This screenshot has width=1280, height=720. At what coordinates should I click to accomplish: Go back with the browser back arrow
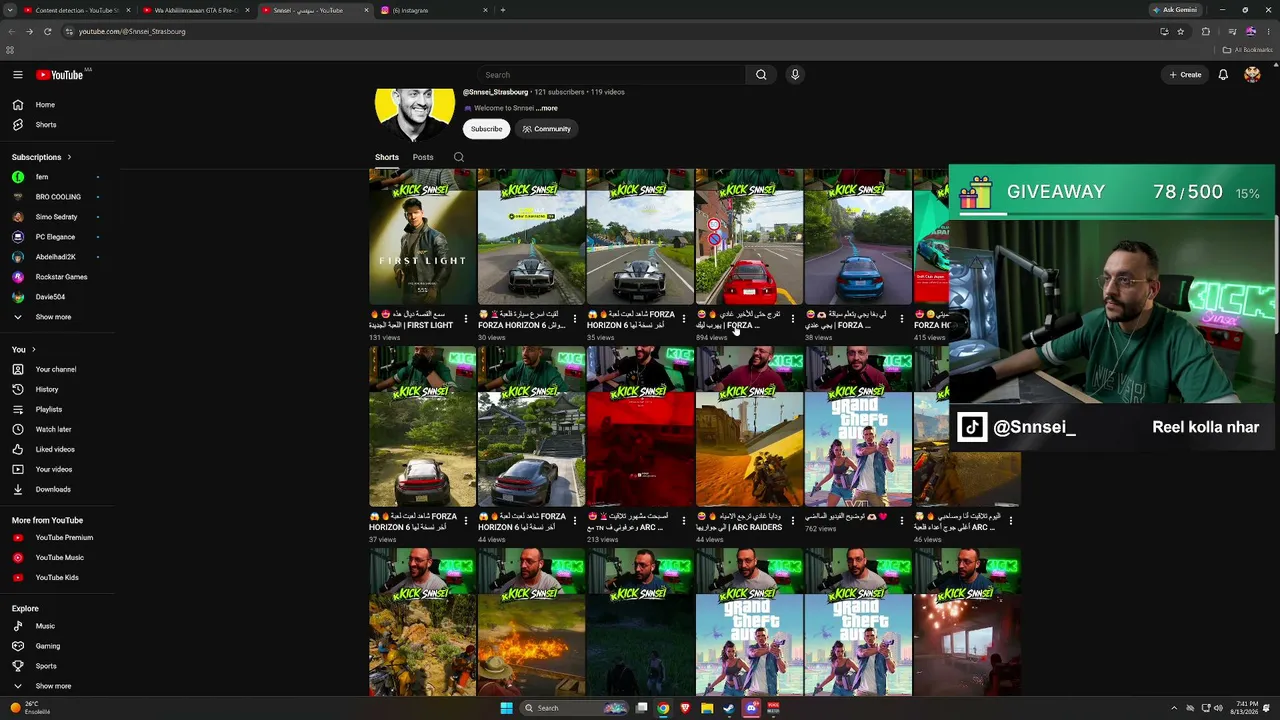(11, 31)
